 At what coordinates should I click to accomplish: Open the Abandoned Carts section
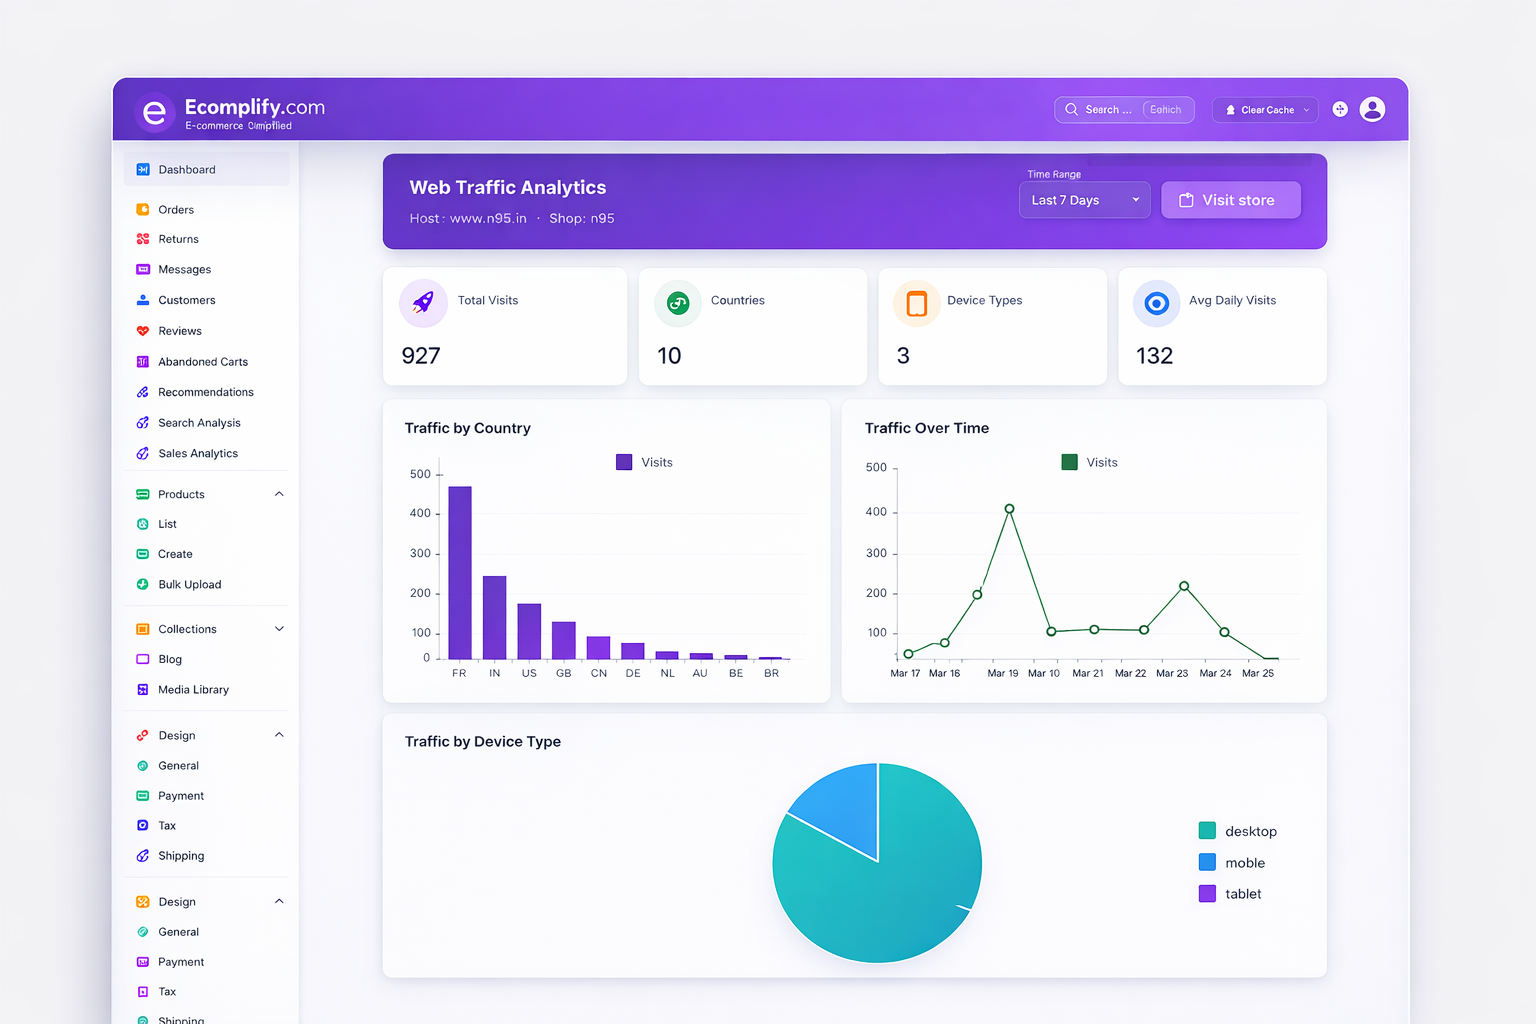pyautogui.click(x=203, y=361)
